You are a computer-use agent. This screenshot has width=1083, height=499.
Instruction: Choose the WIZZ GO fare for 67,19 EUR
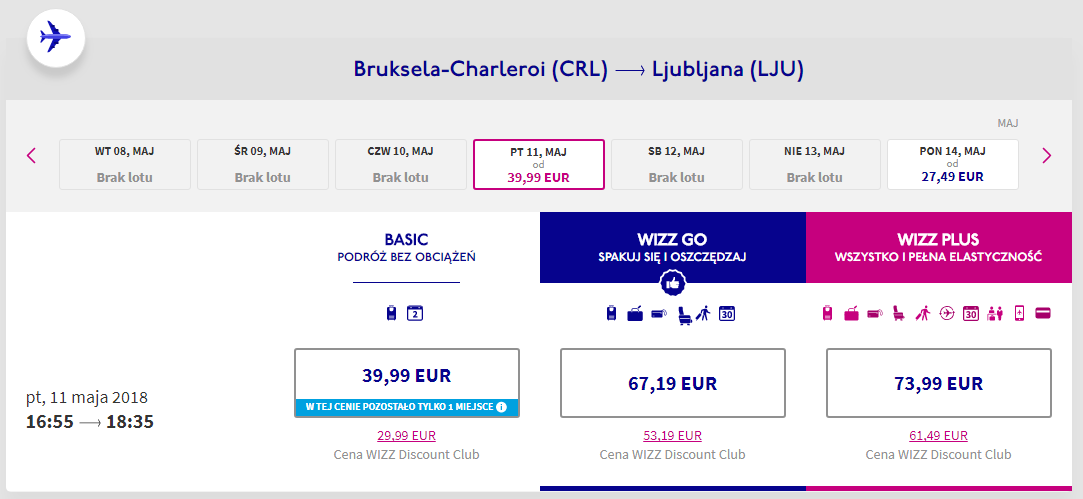pyautogui.click(x=672, y=383)
